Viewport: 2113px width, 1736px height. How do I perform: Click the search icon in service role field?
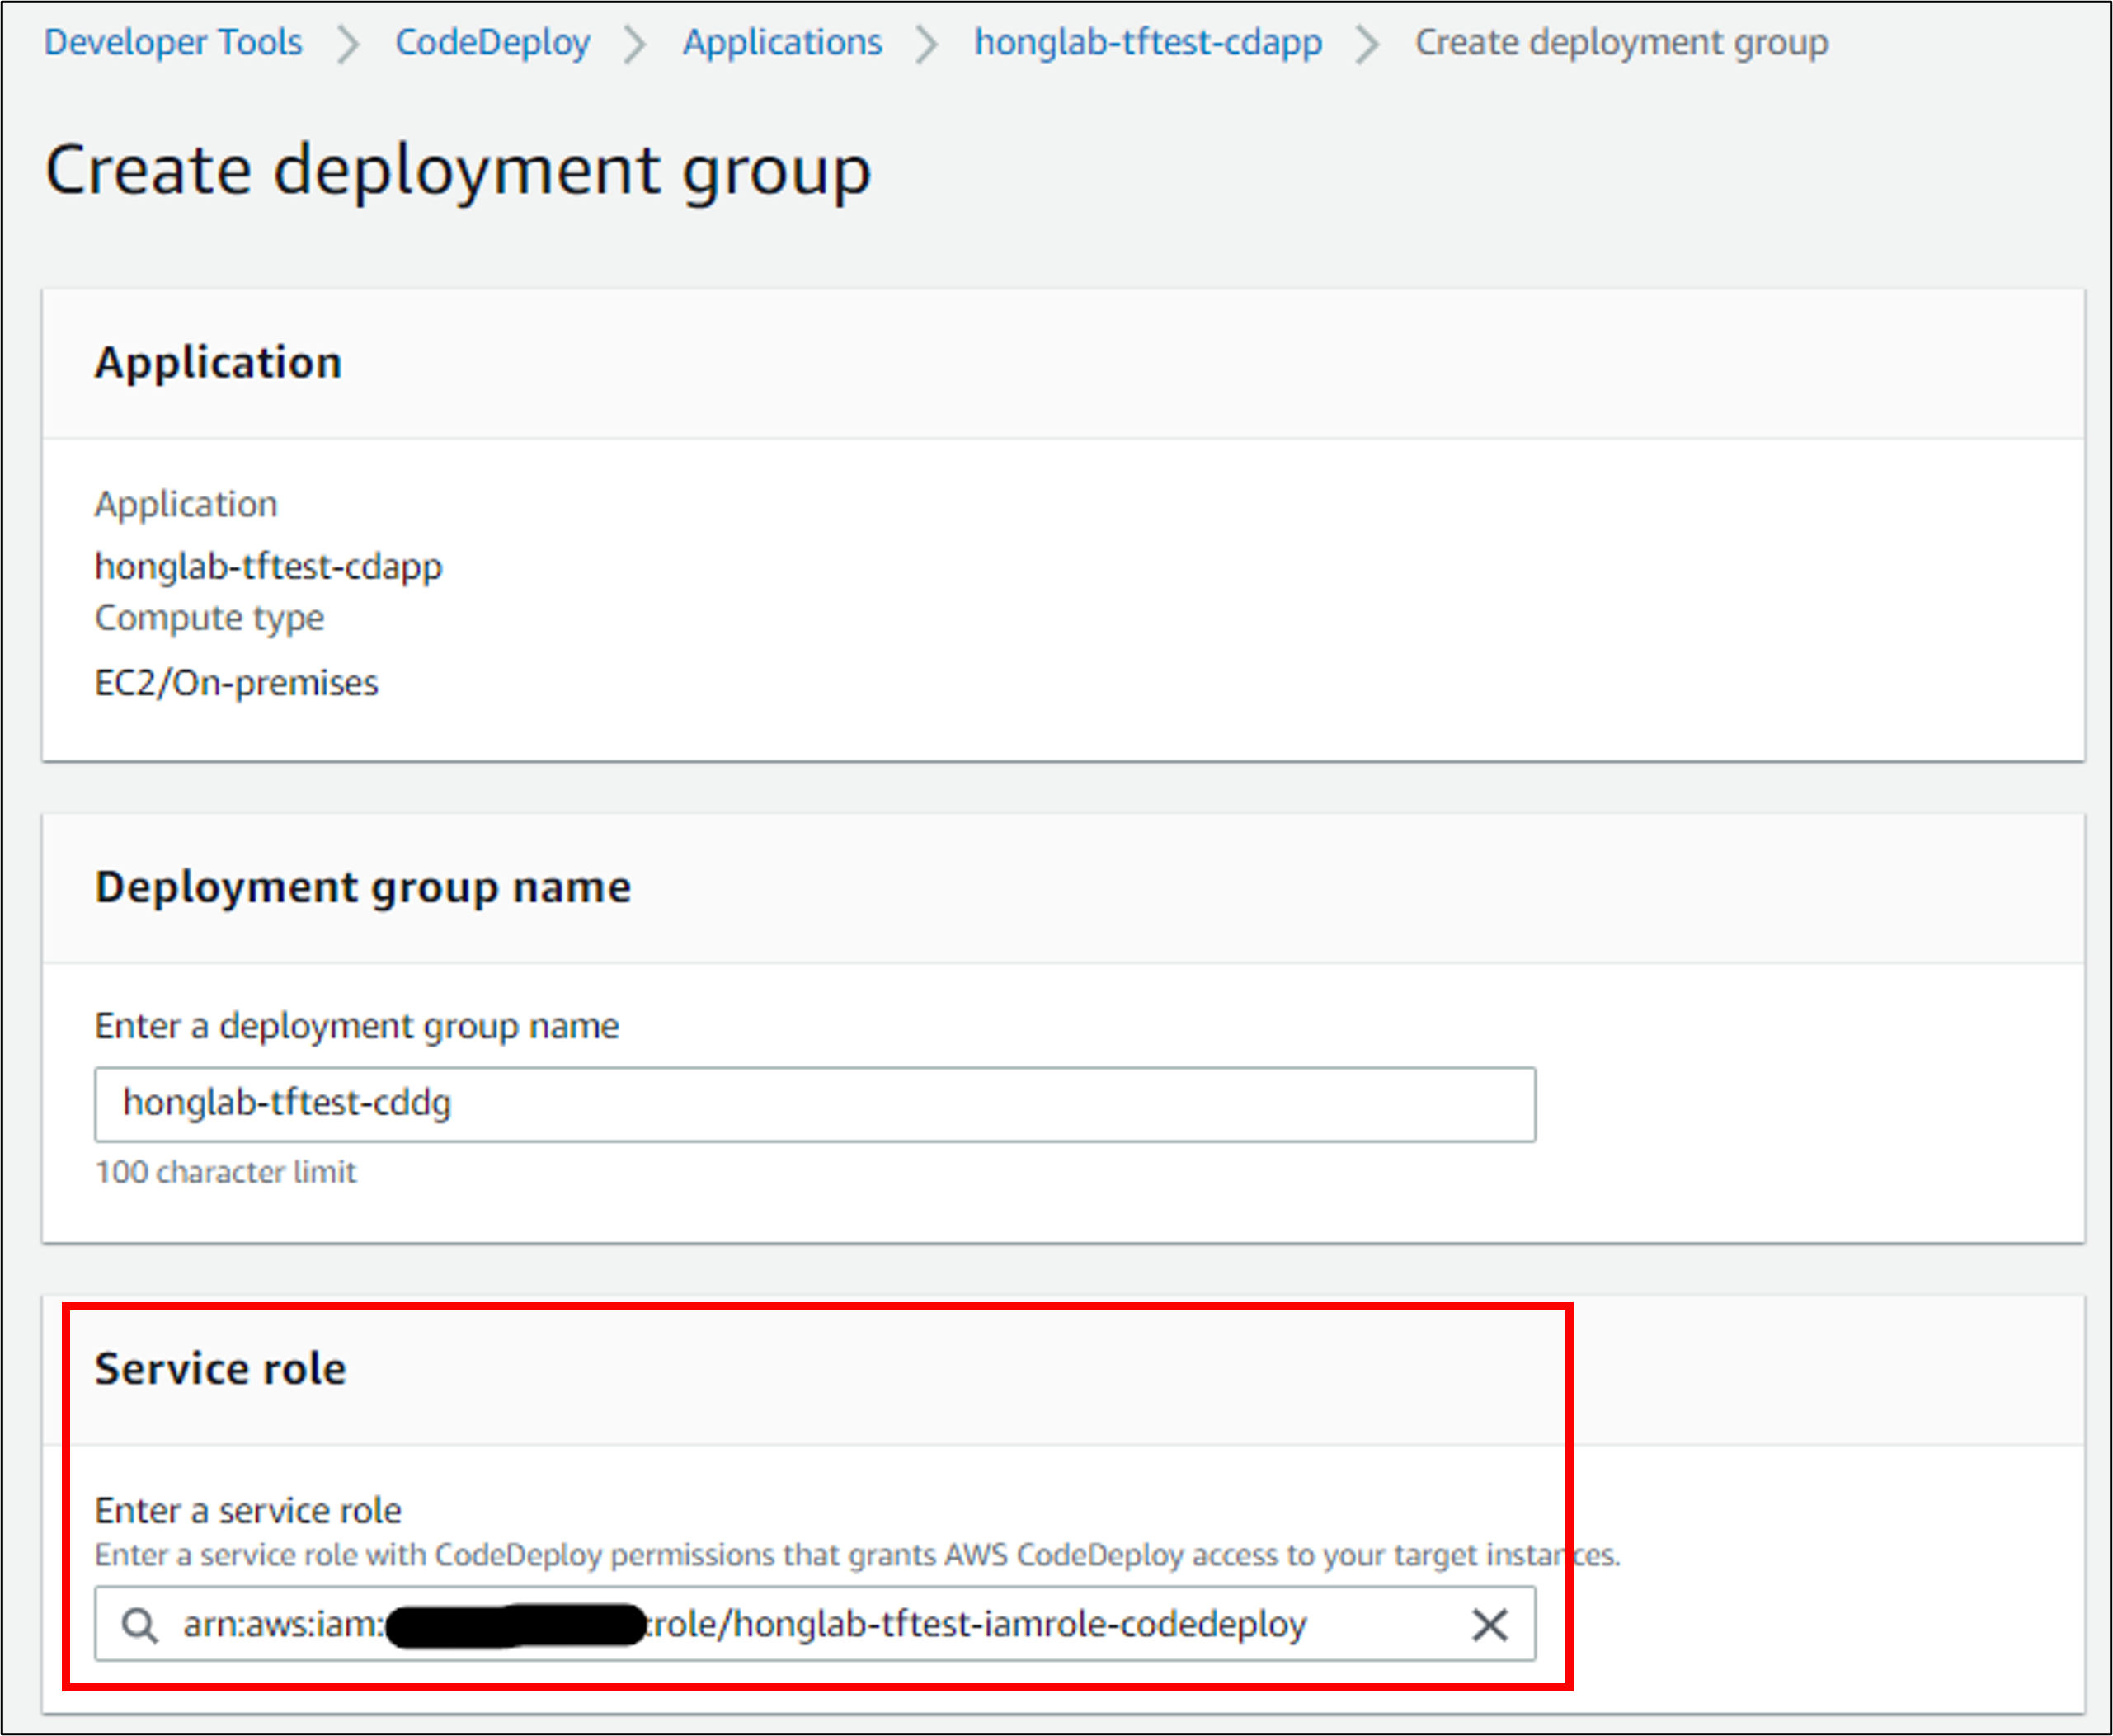[139, 1625]
